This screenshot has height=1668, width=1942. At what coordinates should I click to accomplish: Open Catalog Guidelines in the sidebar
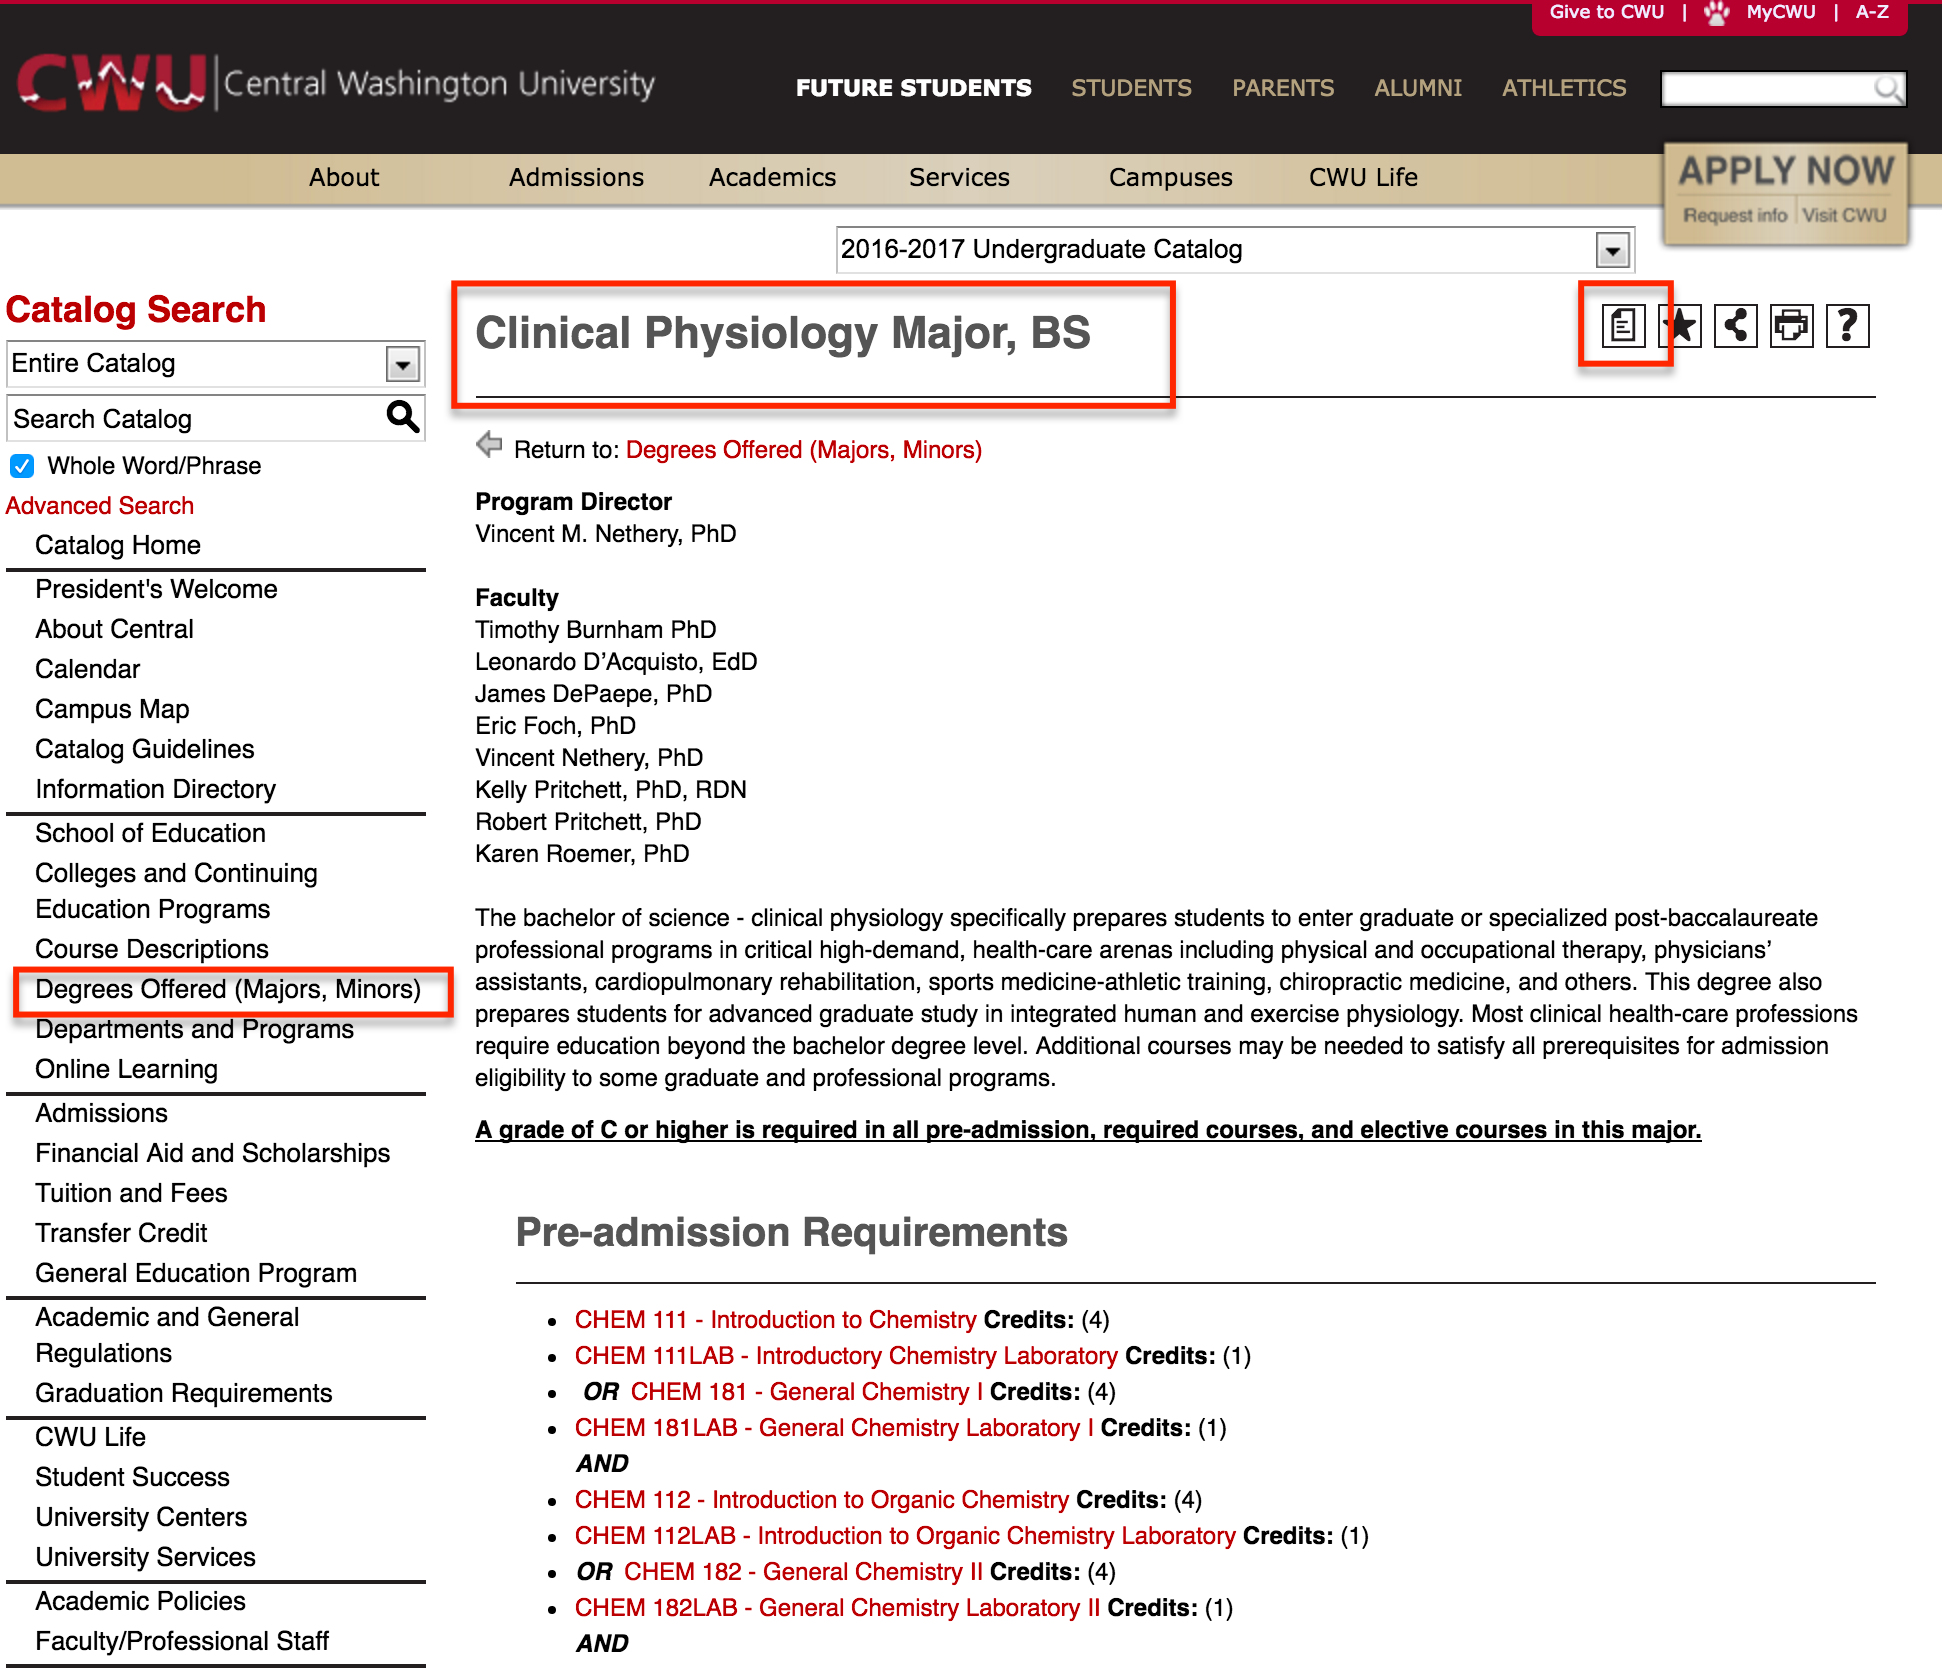click(x=144, y=749)
